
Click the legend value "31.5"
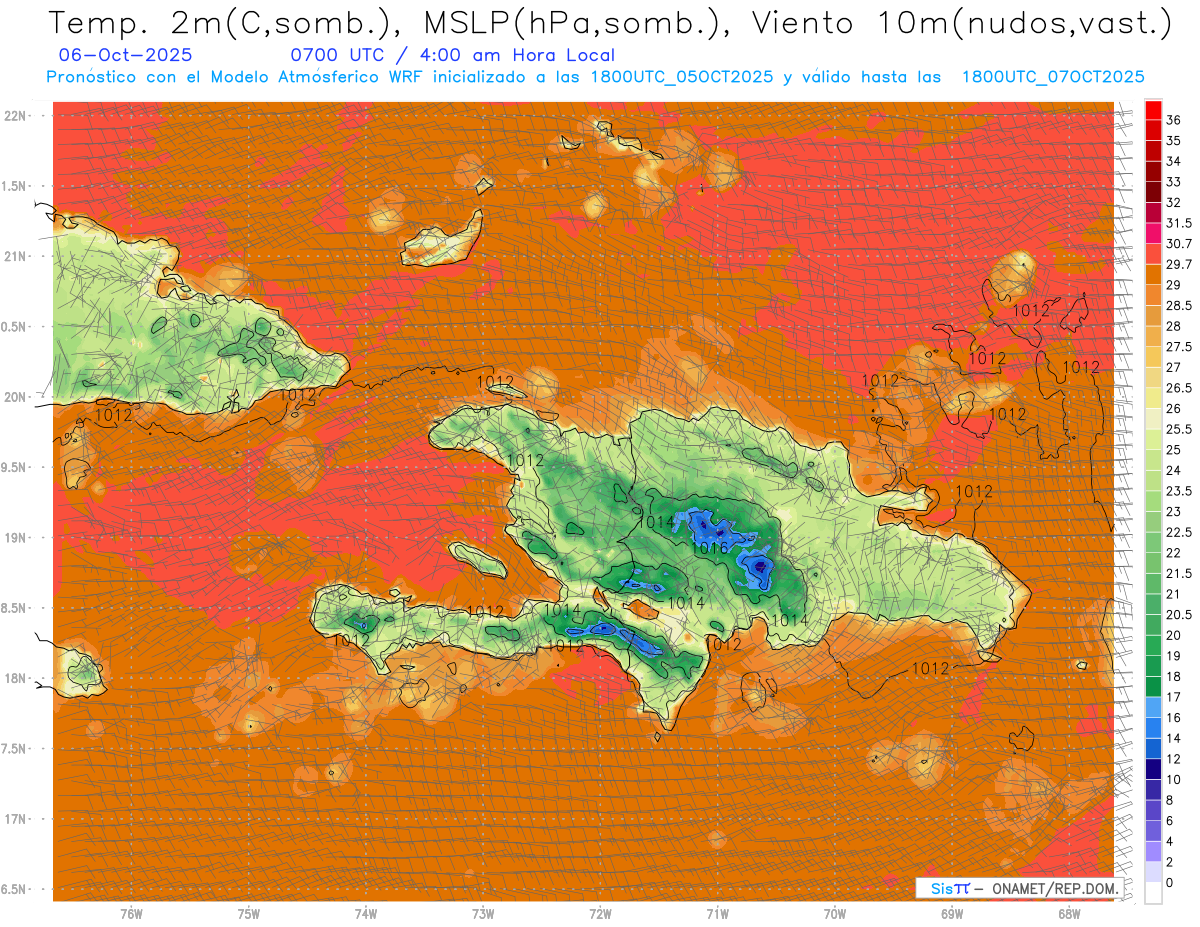click(1180, 223)
